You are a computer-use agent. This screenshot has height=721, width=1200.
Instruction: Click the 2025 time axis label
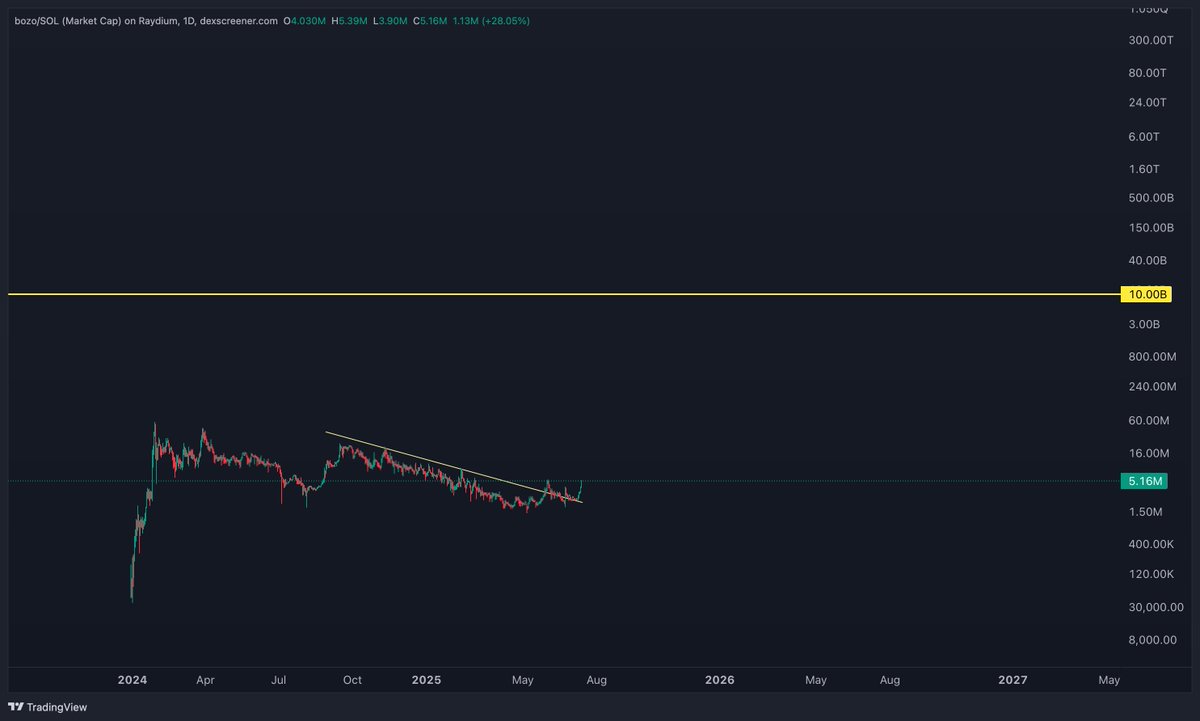(x=426, y=680)
